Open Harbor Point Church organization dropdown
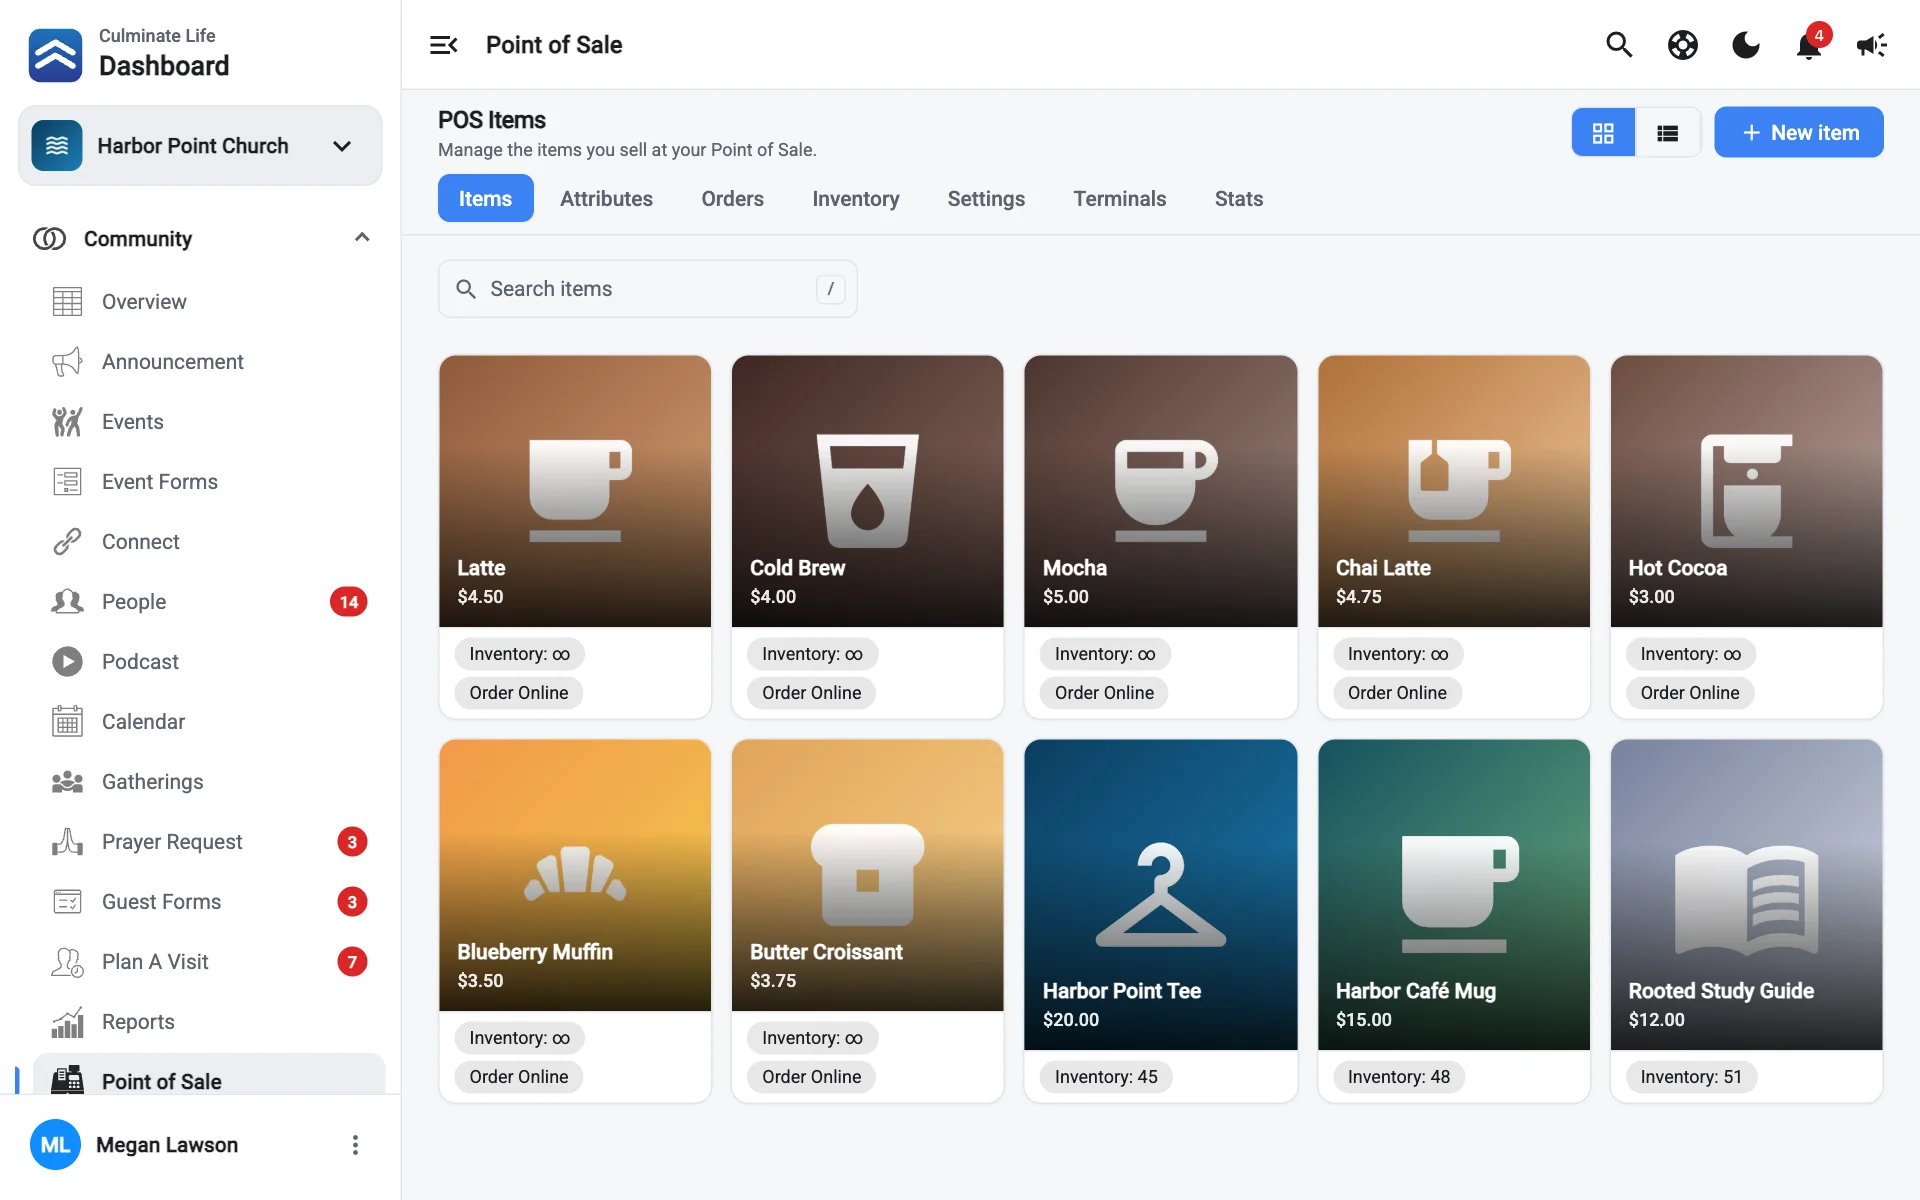This screenshot has width=1920, height=1200. coord(200,146)
